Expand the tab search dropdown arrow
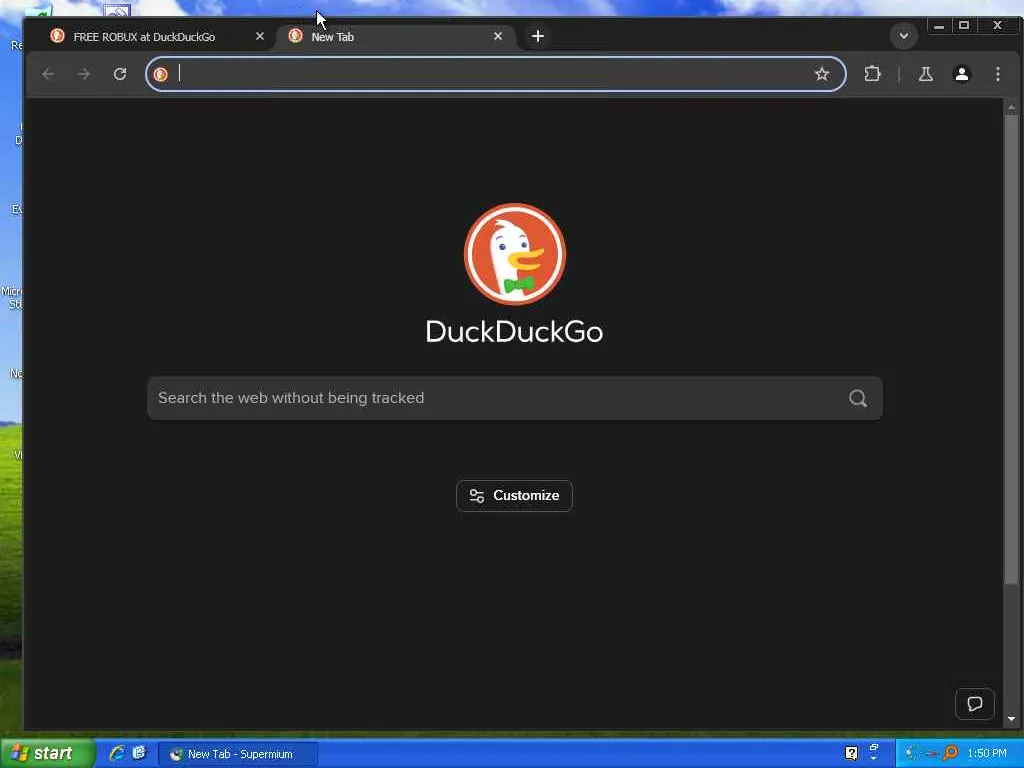 tap(904, 36)
